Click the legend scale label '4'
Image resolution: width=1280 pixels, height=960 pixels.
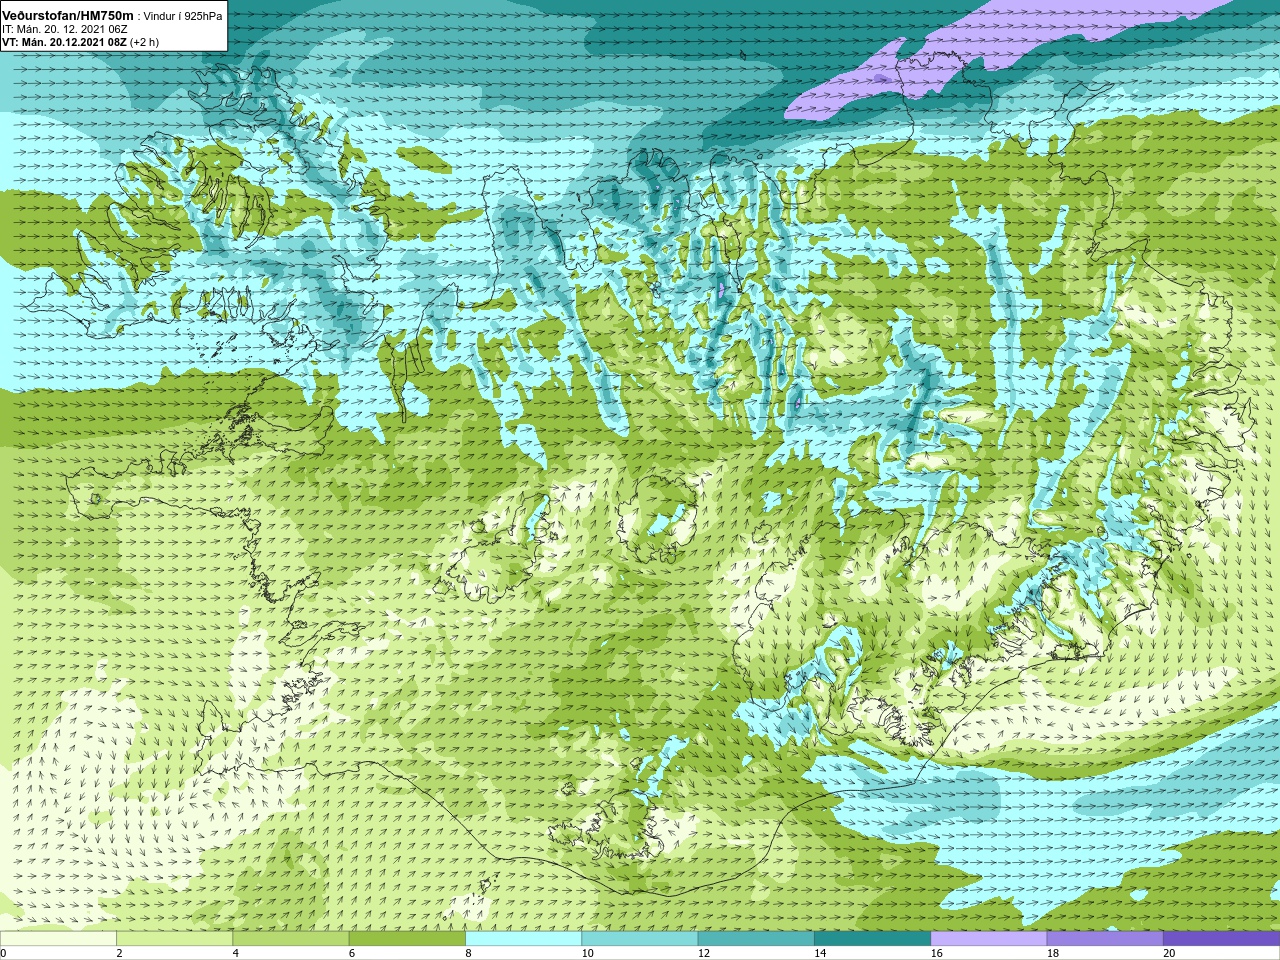tap(235, 953)
